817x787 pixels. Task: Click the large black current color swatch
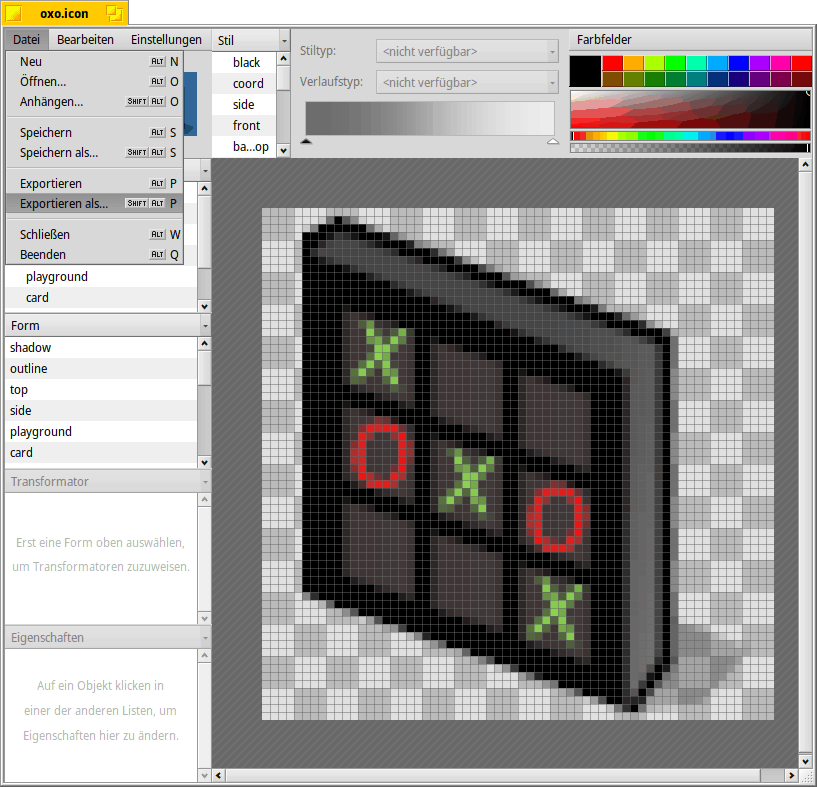[585, 71]
